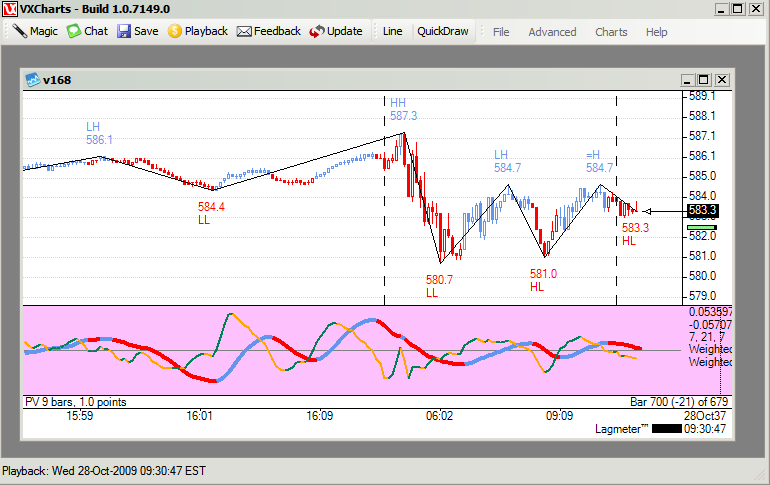Viewport: 770px width, 485px height.
Task: Open the Help menu
Action: coord(656,32)
